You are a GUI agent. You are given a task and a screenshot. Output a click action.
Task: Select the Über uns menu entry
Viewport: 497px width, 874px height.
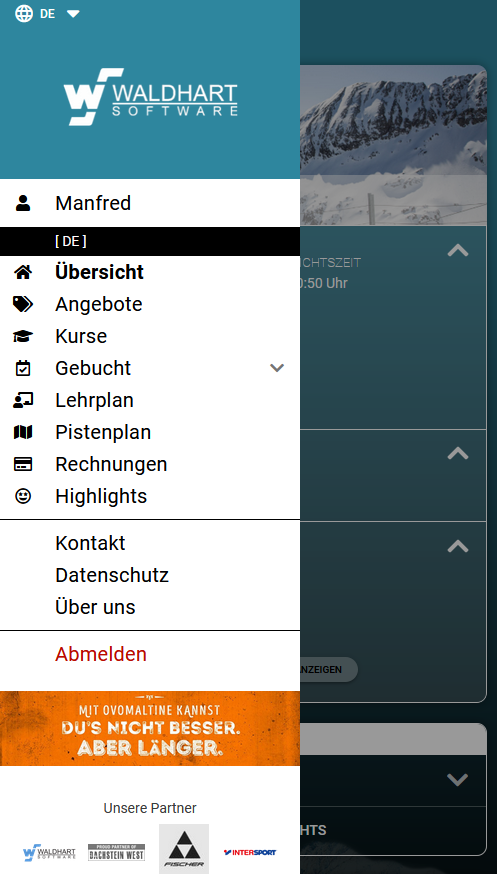(95, 607)
